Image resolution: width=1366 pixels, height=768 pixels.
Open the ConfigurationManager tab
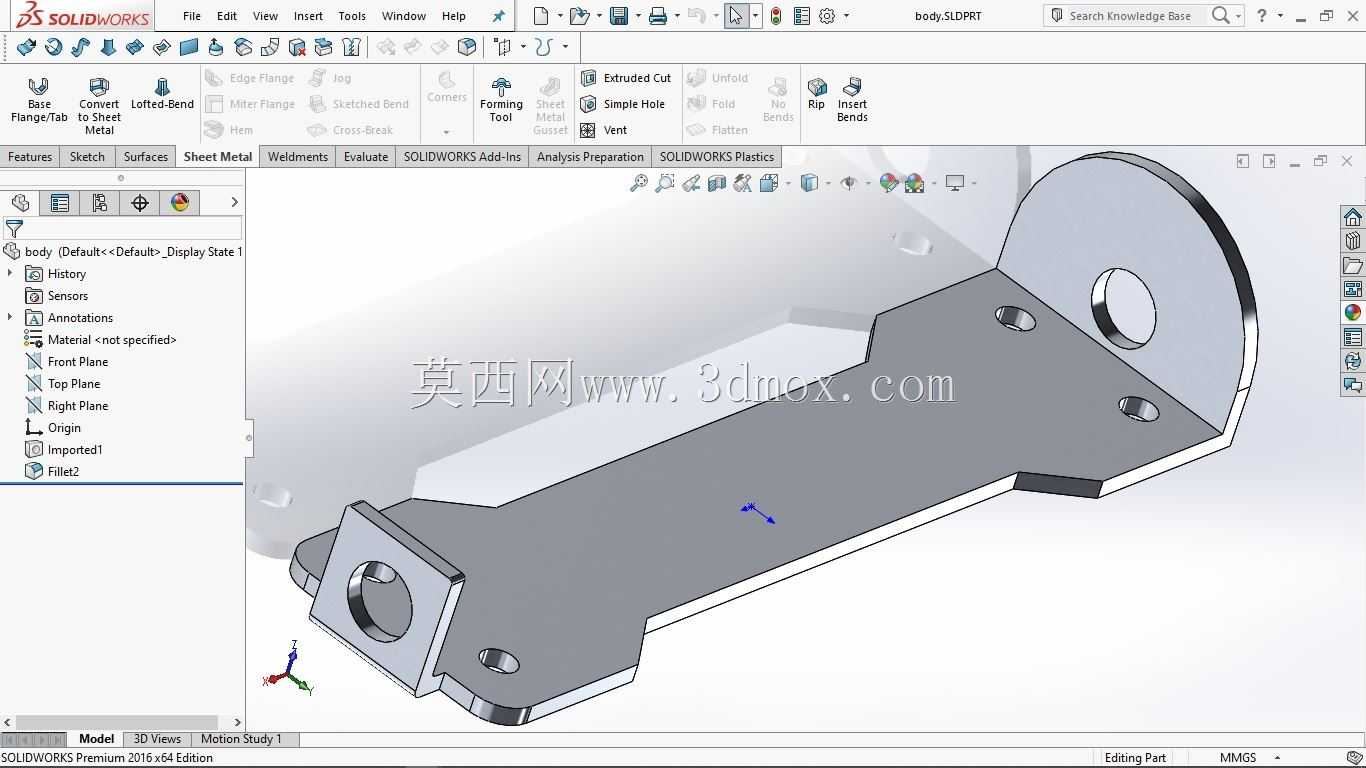[100, 203]
